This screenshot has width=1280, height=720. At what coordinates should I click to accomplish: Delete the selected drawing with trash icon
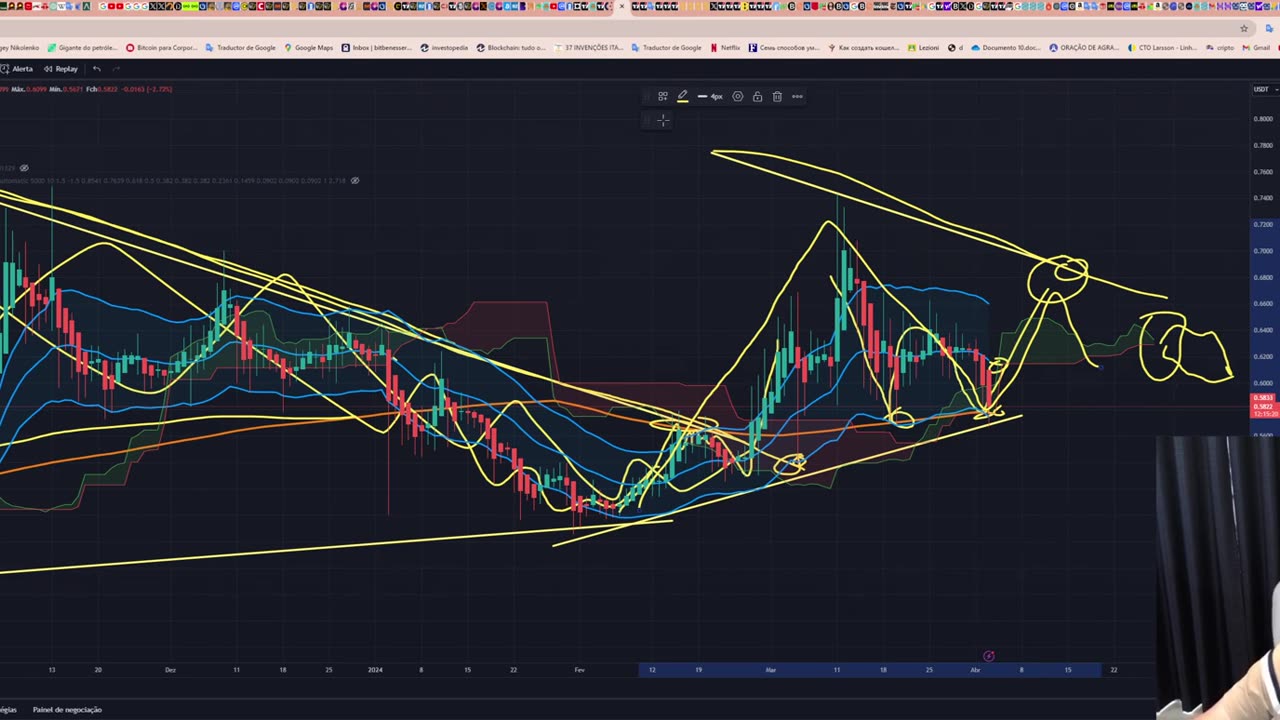coord(777,97)
